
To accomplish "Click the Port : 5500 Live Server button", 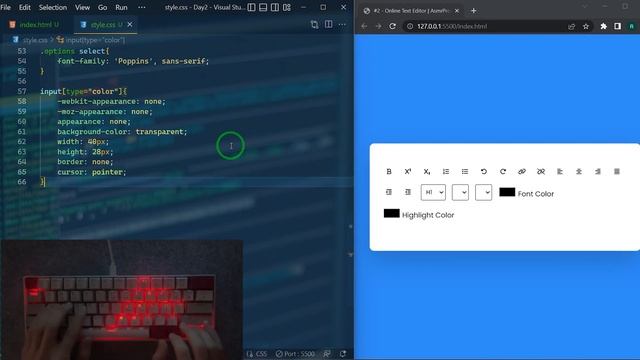I will [x=295, y=354].
